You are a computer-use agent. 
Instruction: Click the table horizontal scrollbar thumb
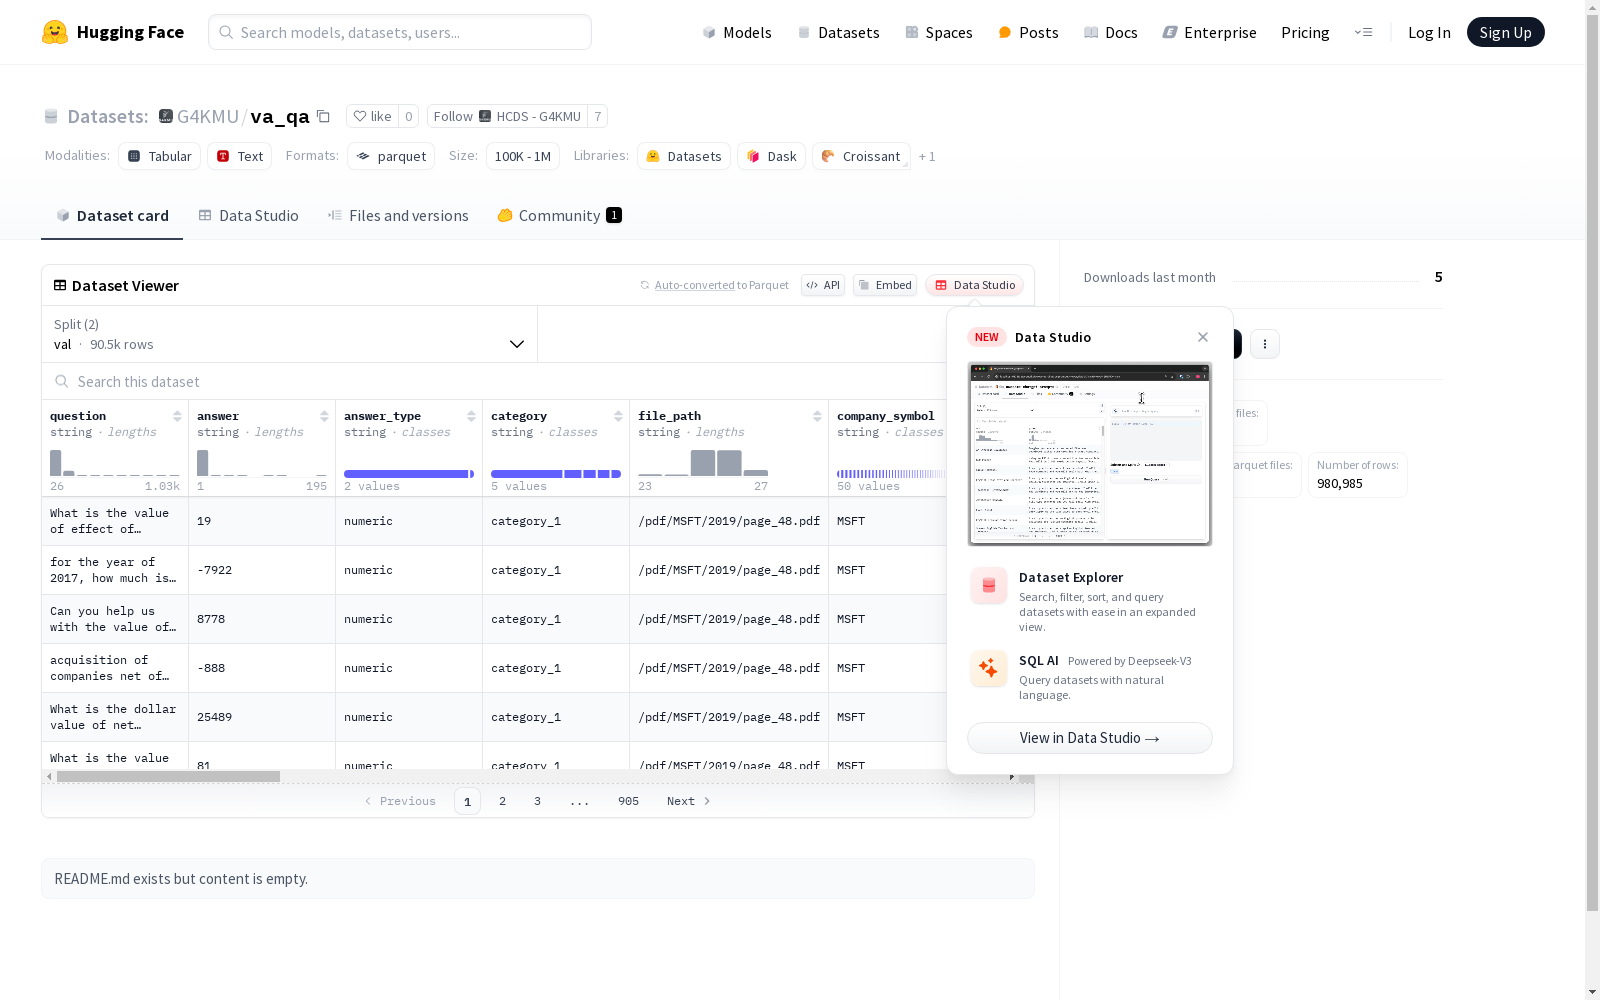tap(168, 776)
